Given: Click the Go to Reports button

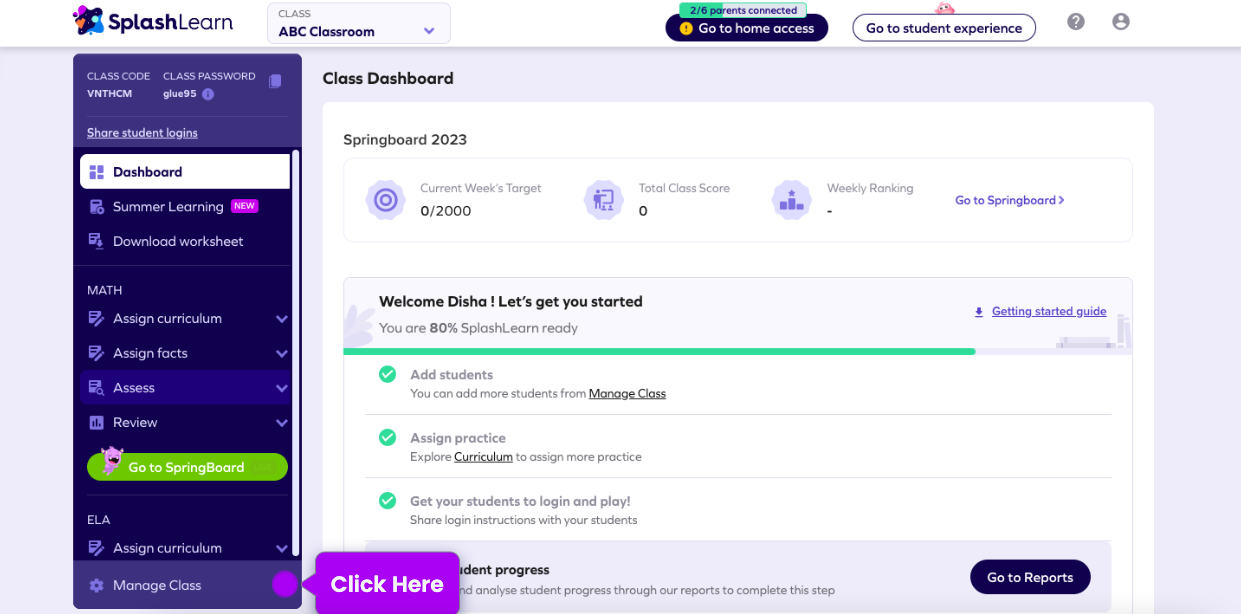Looking at the screenshot, I should tap(1029, 577).
